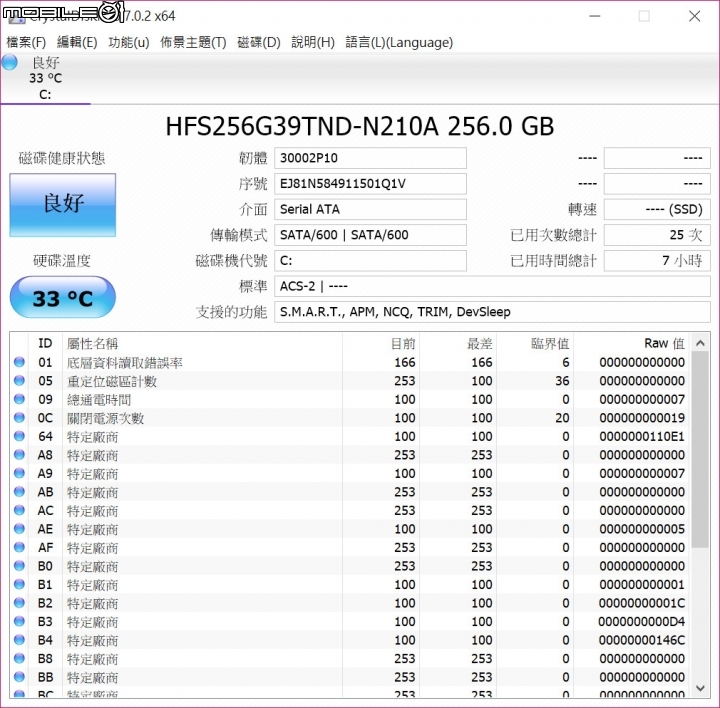The image size is (720, 708).
Task: Click the blue status dot of row AB
Action: [19, 491]
